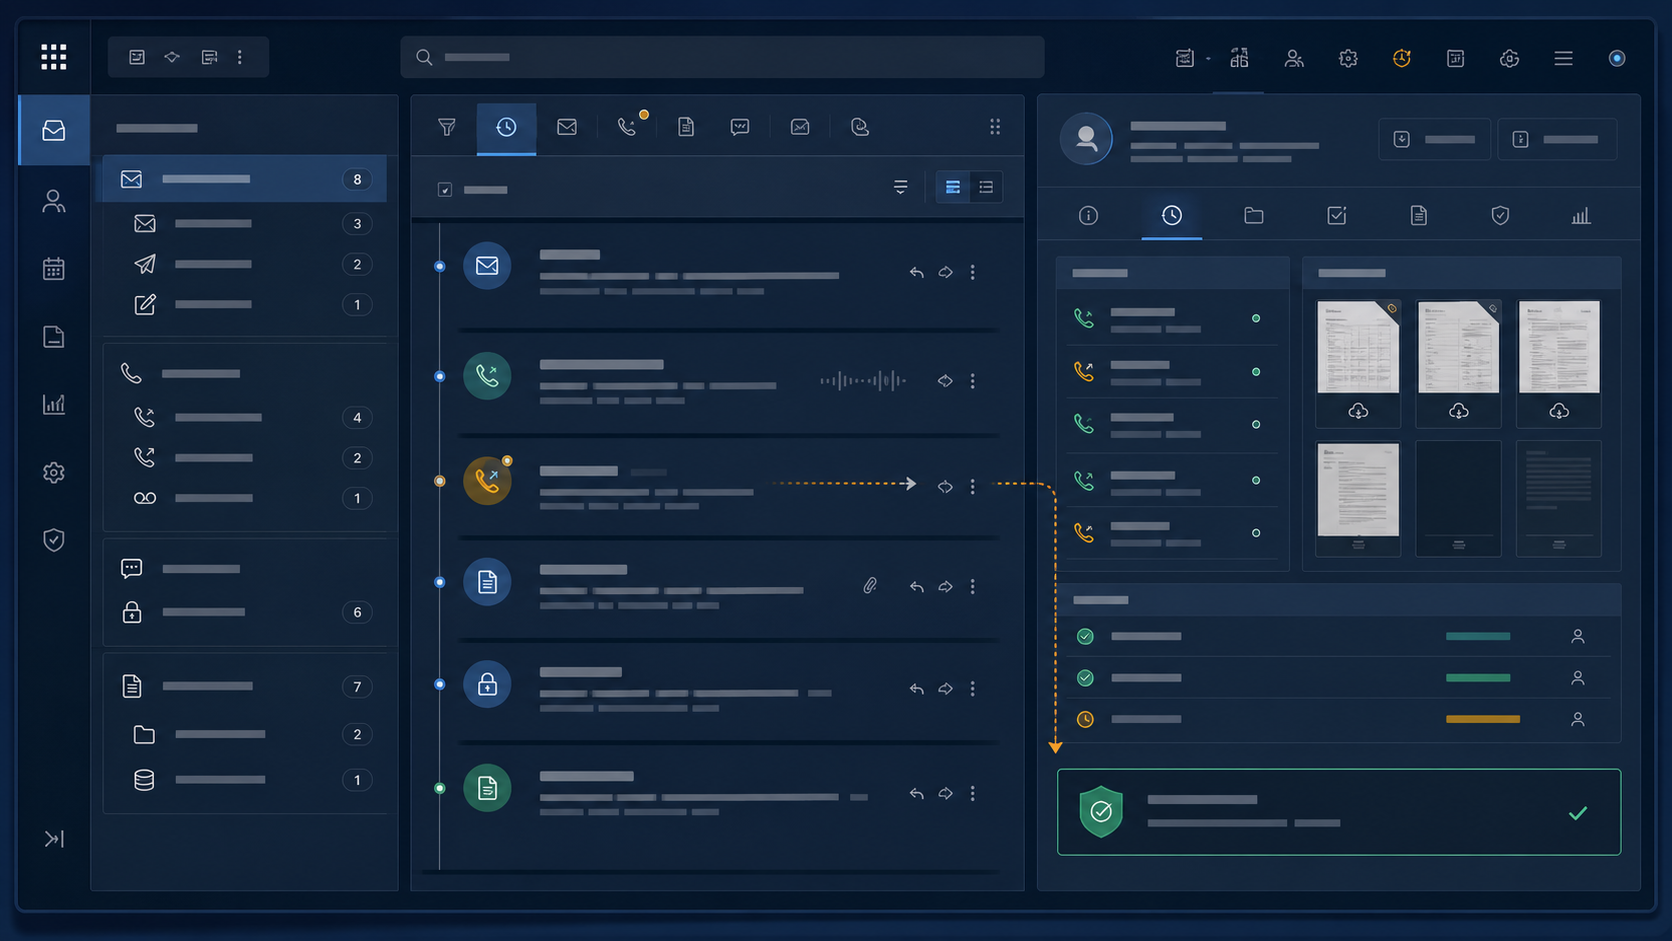
Task: Open more options on the first email entry
Action: [x=973, y=272]
